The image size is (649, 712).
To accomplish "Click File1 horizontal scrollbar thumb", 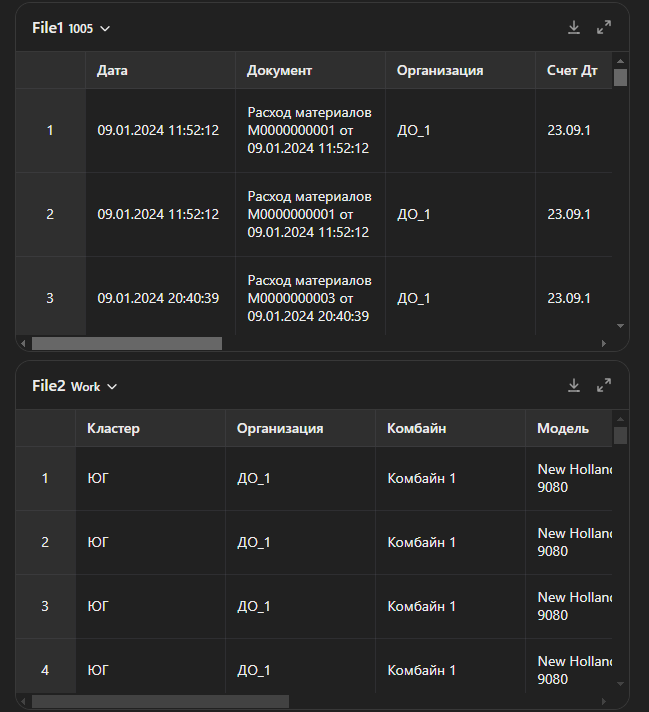I will click(126, 343).
